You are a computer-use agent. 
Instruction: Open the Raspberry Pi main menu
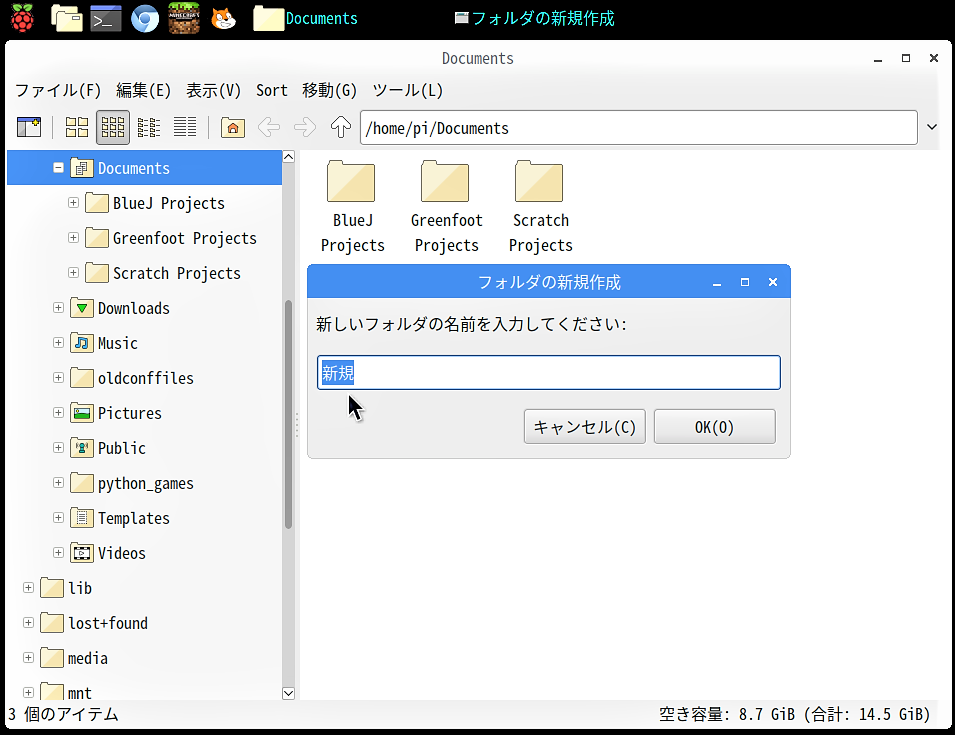(x=22, y=18)
